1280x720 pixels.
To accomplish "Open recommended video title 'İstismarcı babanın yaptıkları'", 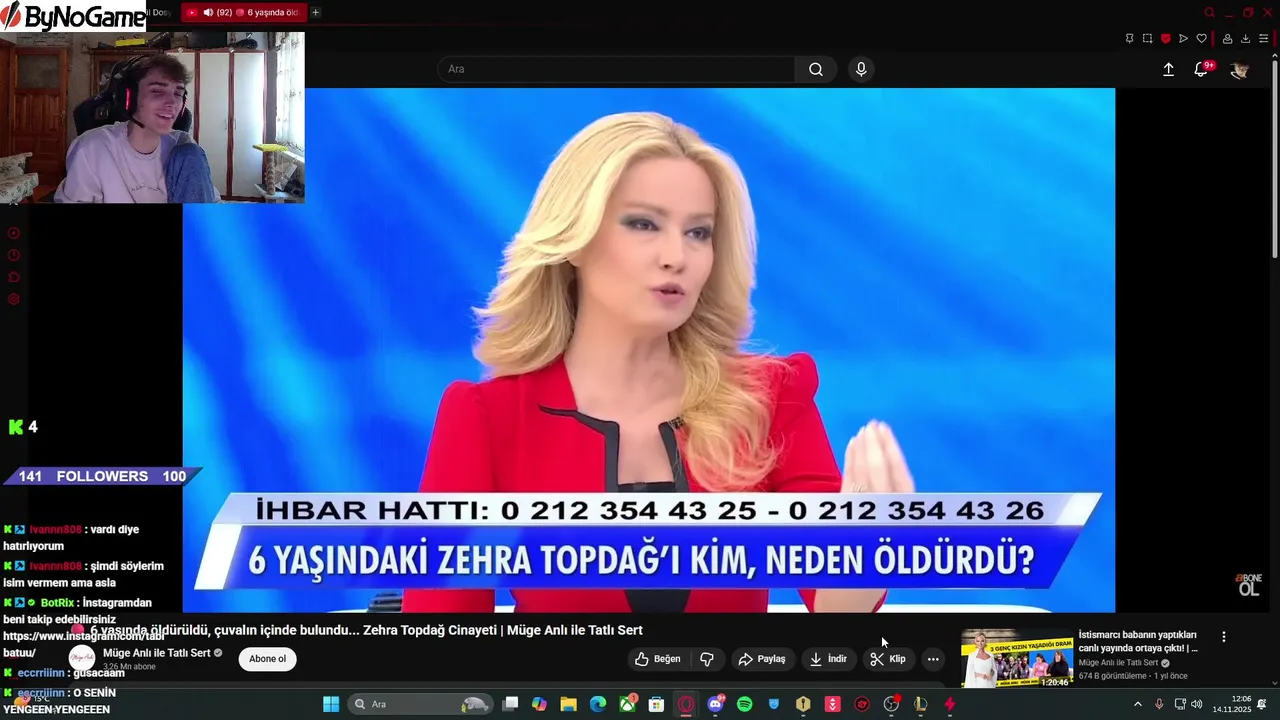I will coord(1138,641).
